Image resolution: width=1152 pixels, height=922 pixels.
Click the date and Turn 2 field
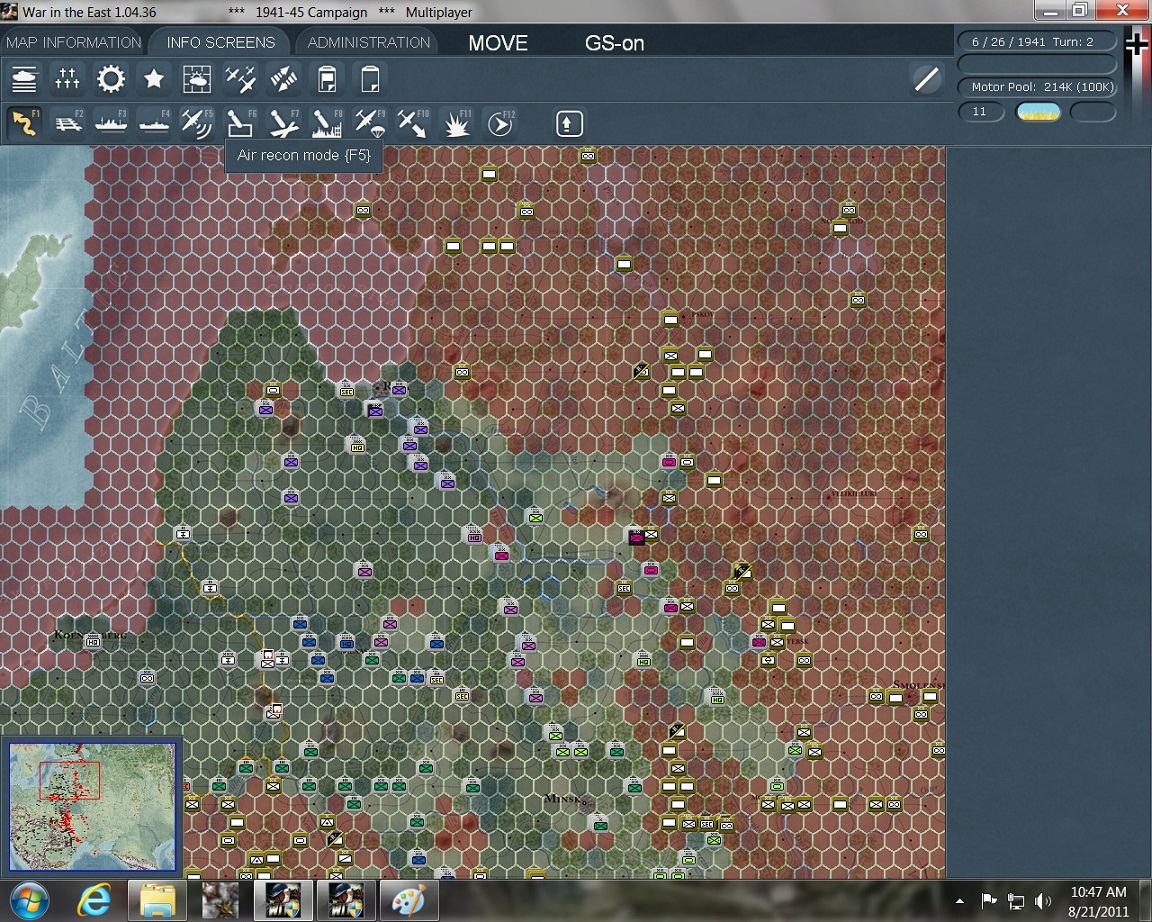click(x=1037, y=42)
